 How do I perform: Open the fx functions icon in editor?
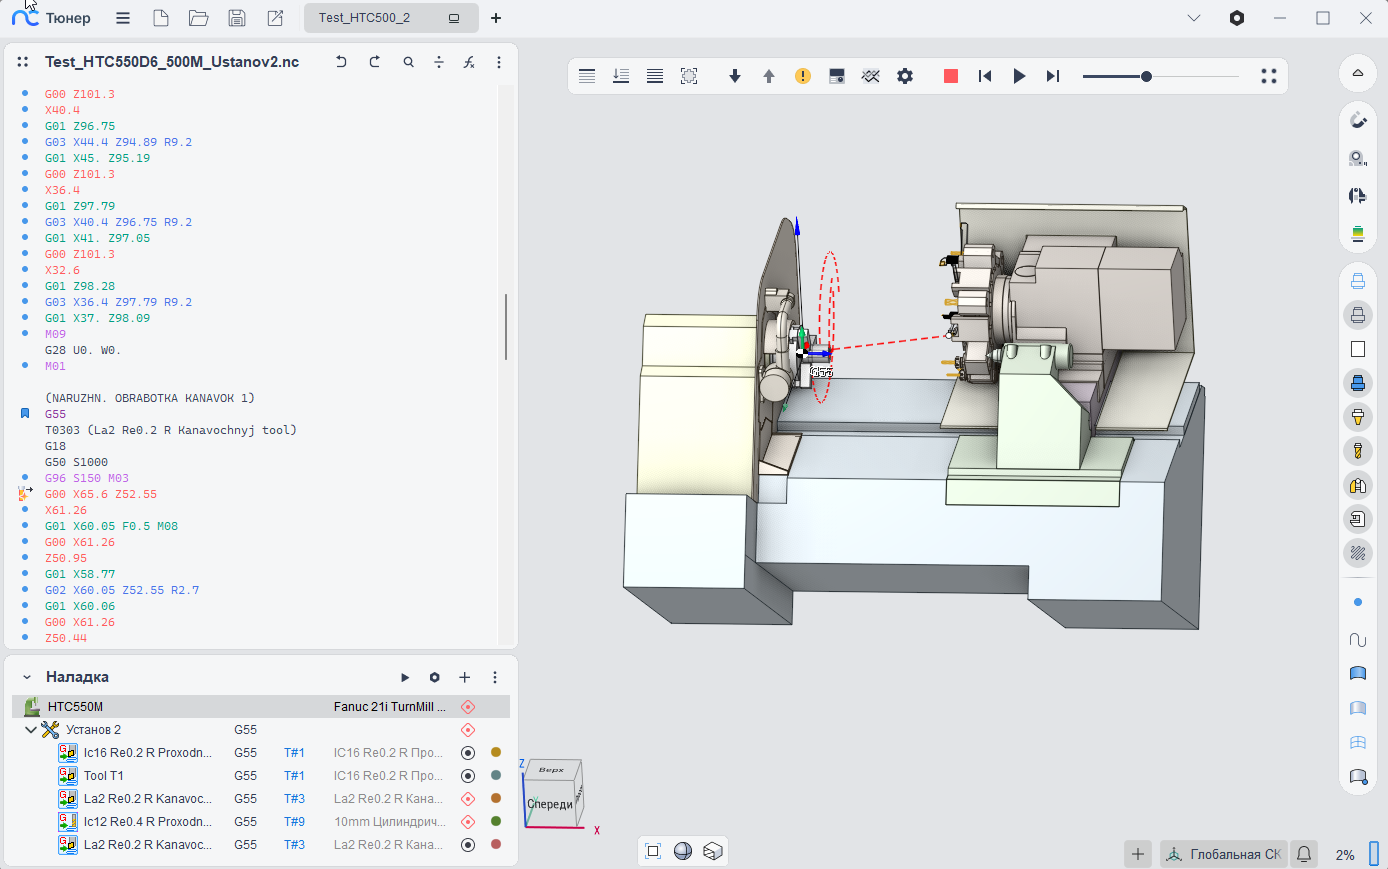coord(469,62)
